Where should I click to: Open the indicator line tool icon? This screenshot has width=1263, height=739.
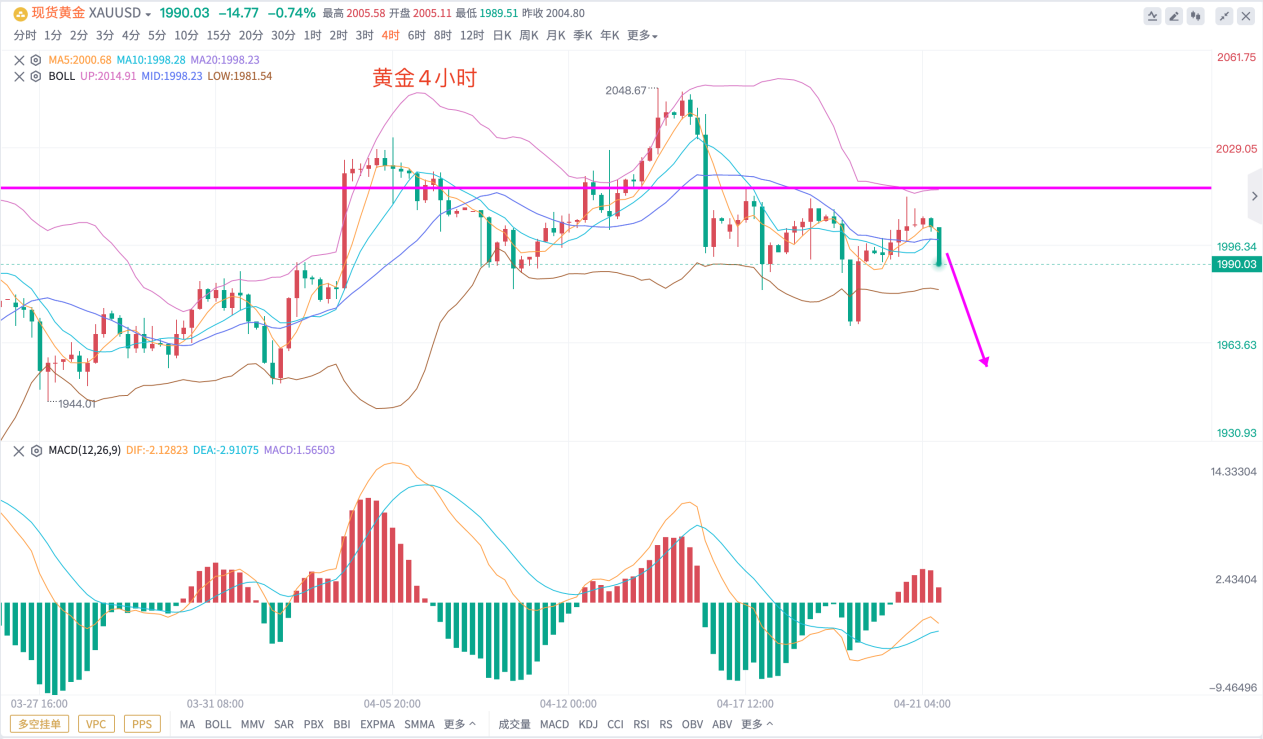tap(1153, 16)
